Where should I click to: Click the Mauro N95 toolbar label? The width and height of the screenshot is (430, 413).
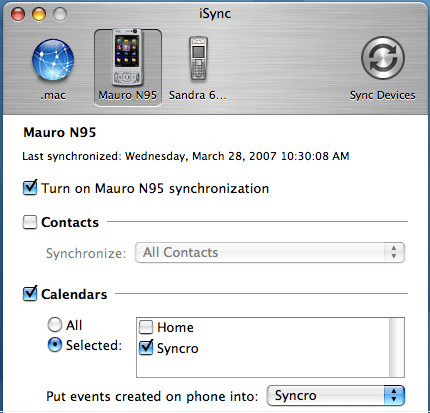coord(127,95)
